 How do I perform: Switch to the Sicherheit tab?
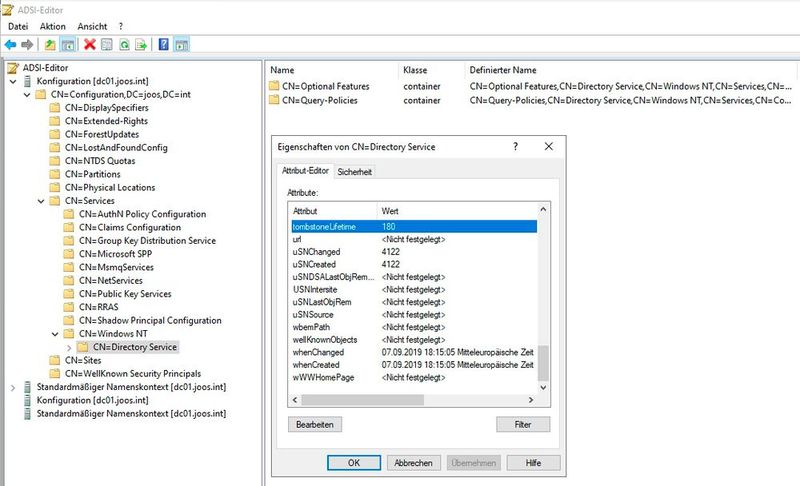click(355, 172)
